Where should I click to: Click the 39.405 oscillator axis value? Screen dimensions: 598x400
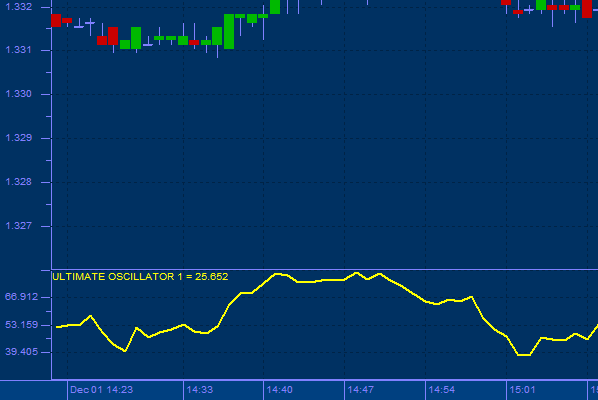(21, 352)
